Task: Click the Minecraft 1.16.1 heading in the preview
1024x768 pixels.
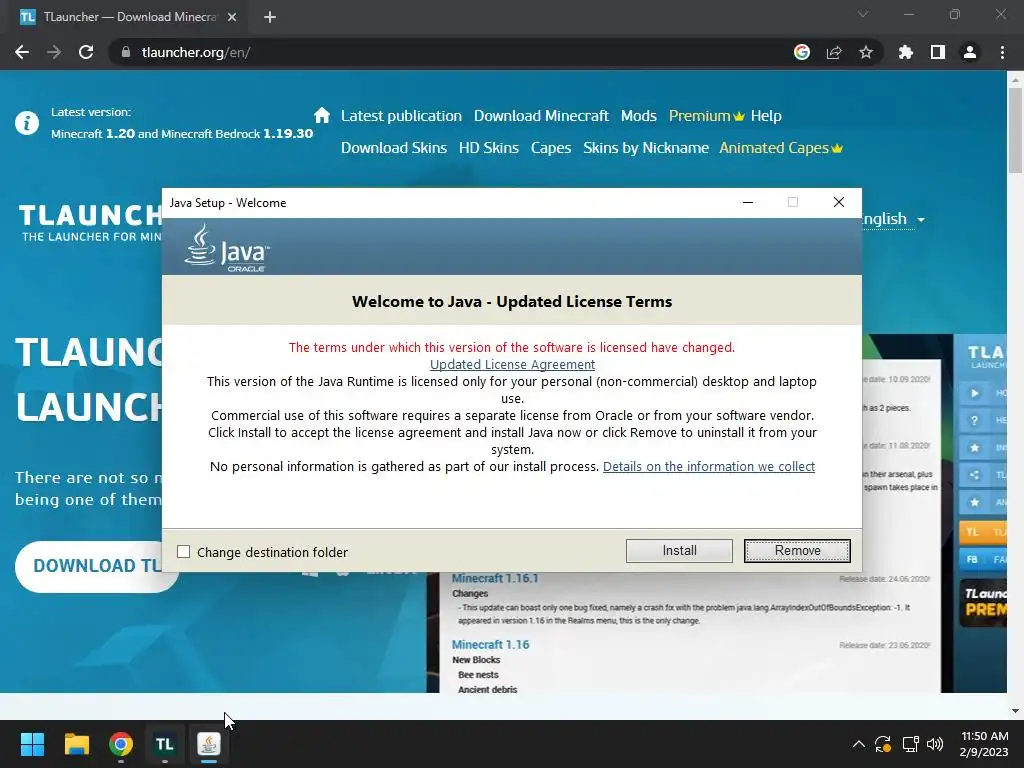Action: (x=495, y=578)
